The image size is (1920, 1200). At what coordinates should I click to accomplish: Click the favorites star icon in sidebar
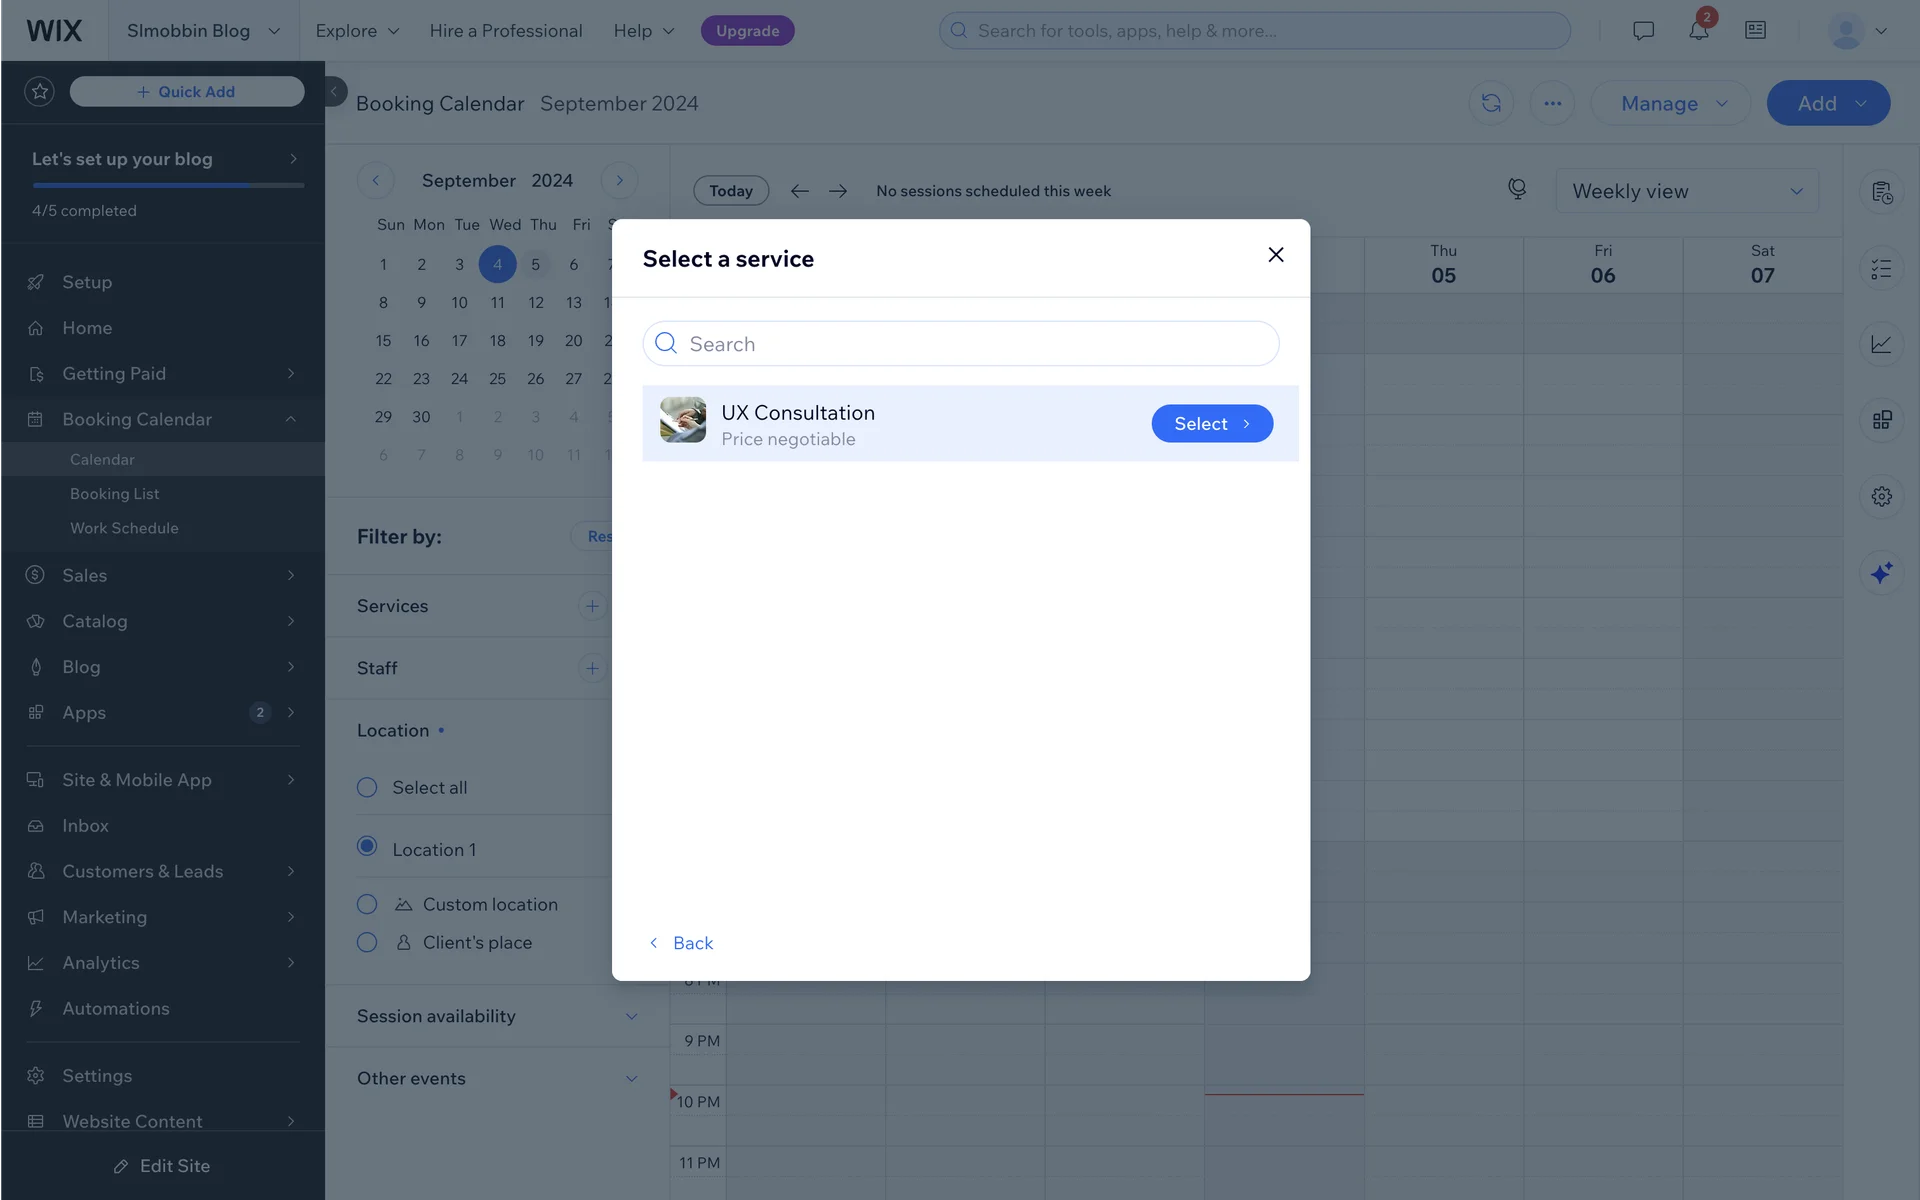tap(40, 92)
